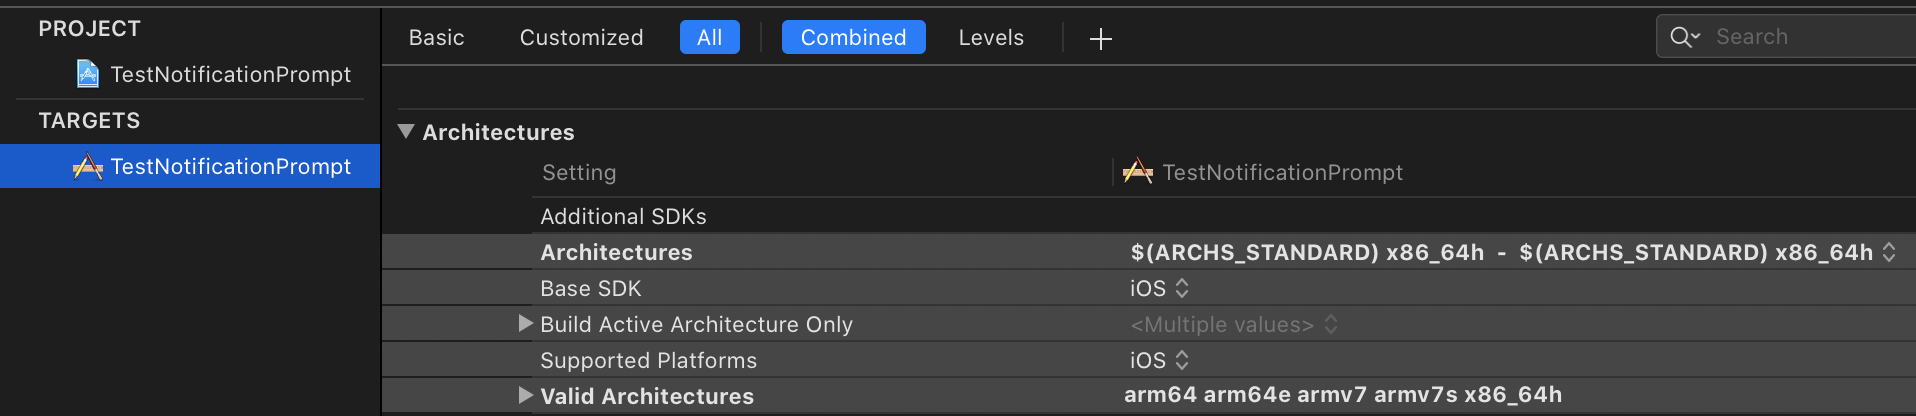Click the TestNotificationPrompt target app icon
This screenshot has height=416, width=1916.
[x=88, y=166]
